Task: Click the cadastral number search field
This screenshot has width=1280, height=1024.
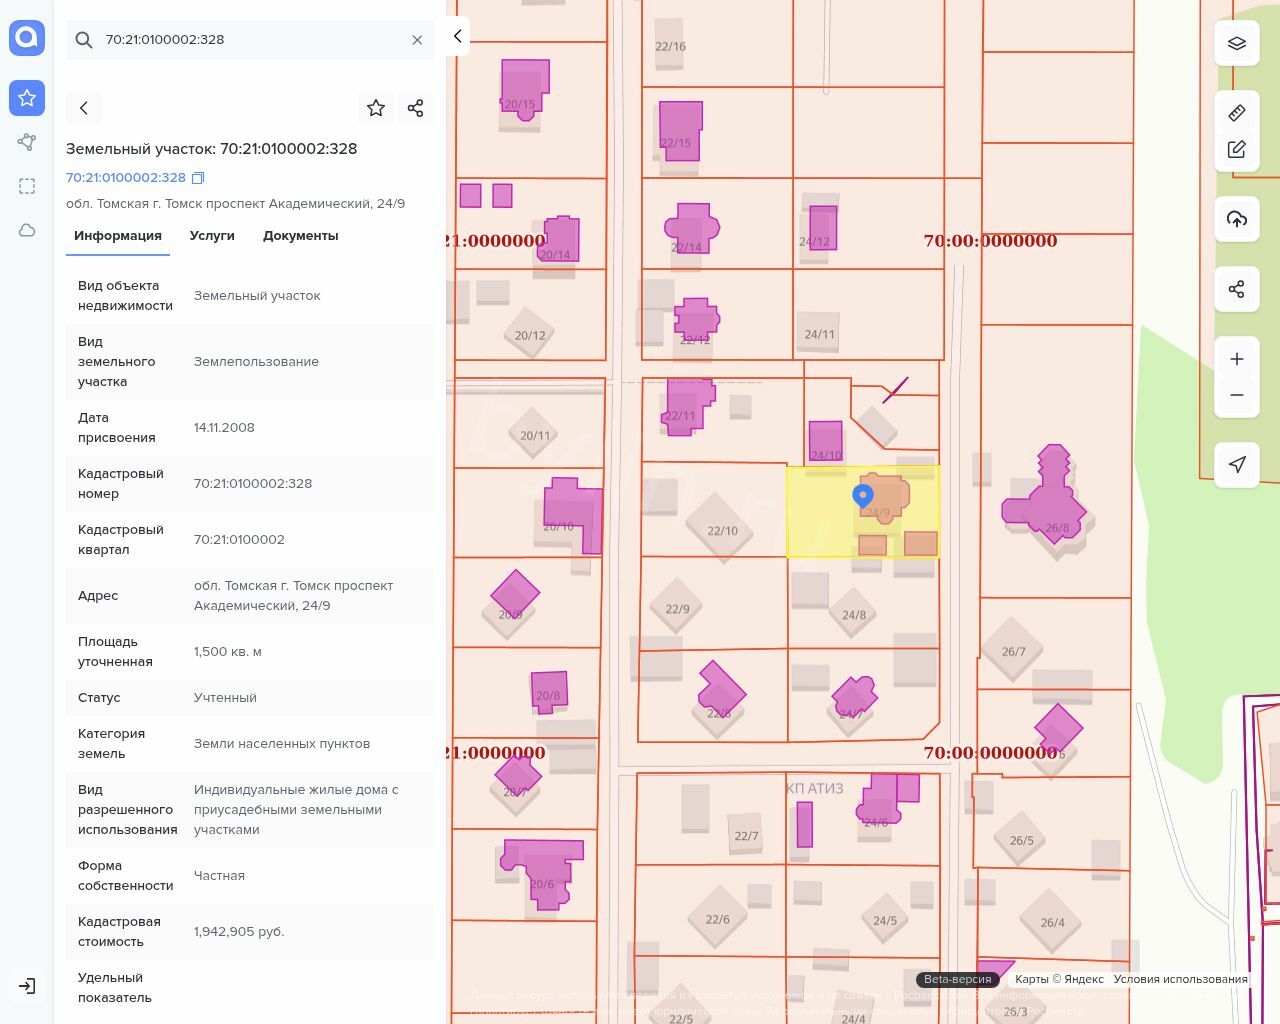Action: coord(250,40)
